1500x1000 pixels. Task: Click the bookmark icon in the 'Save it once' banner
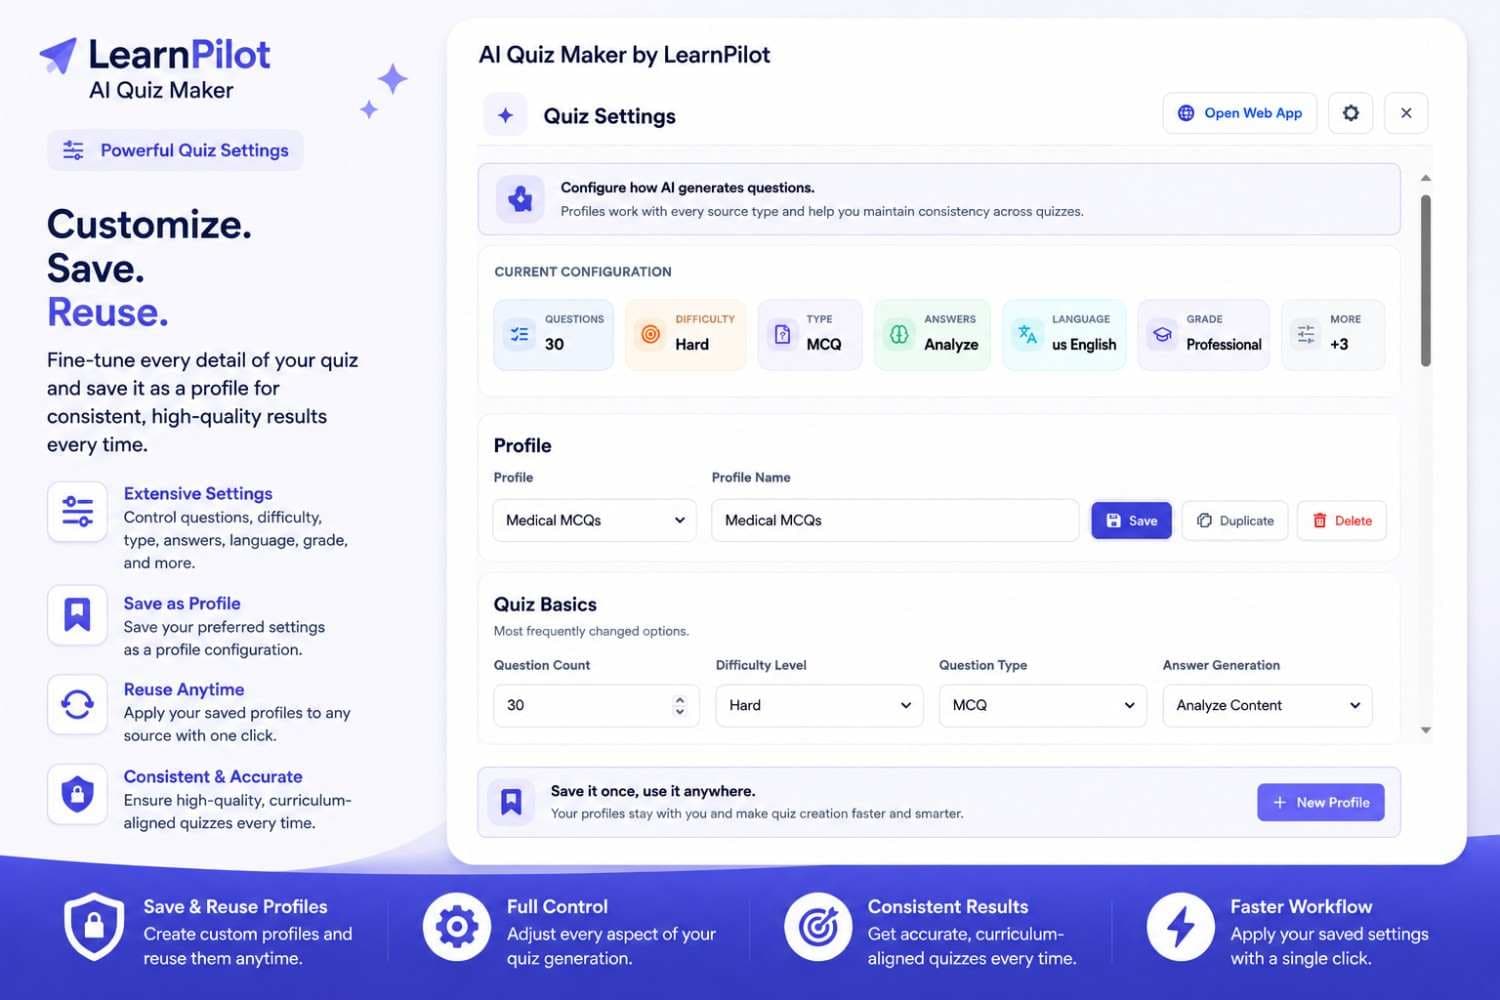pos(511,801)
